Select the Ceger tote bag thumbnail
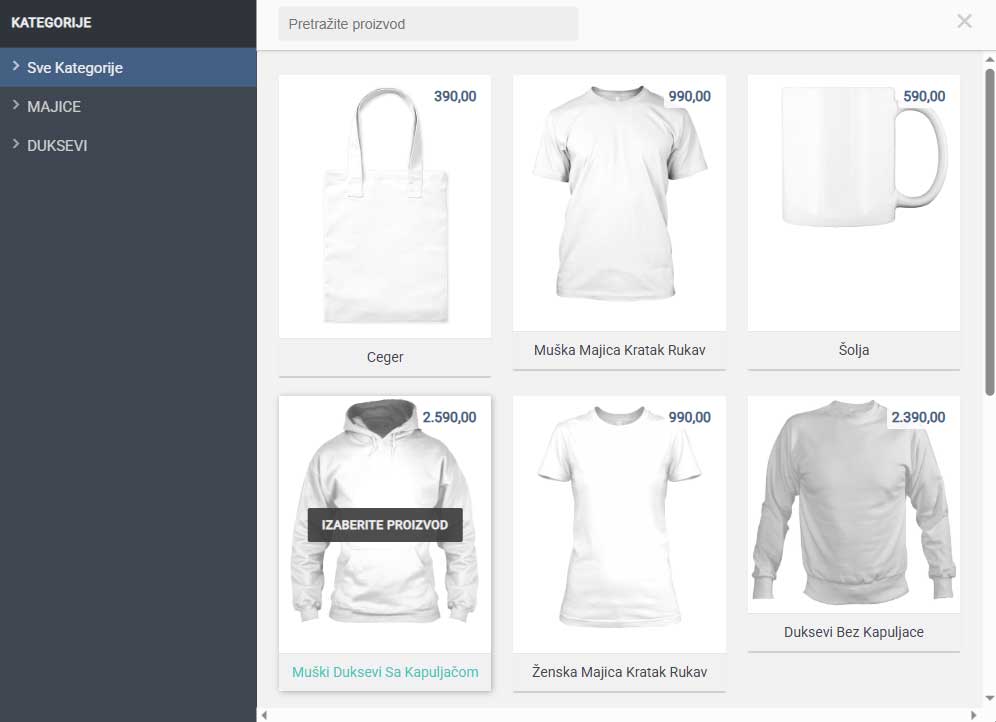The width and height of the screenshot is (996, 722). [384, 205]
